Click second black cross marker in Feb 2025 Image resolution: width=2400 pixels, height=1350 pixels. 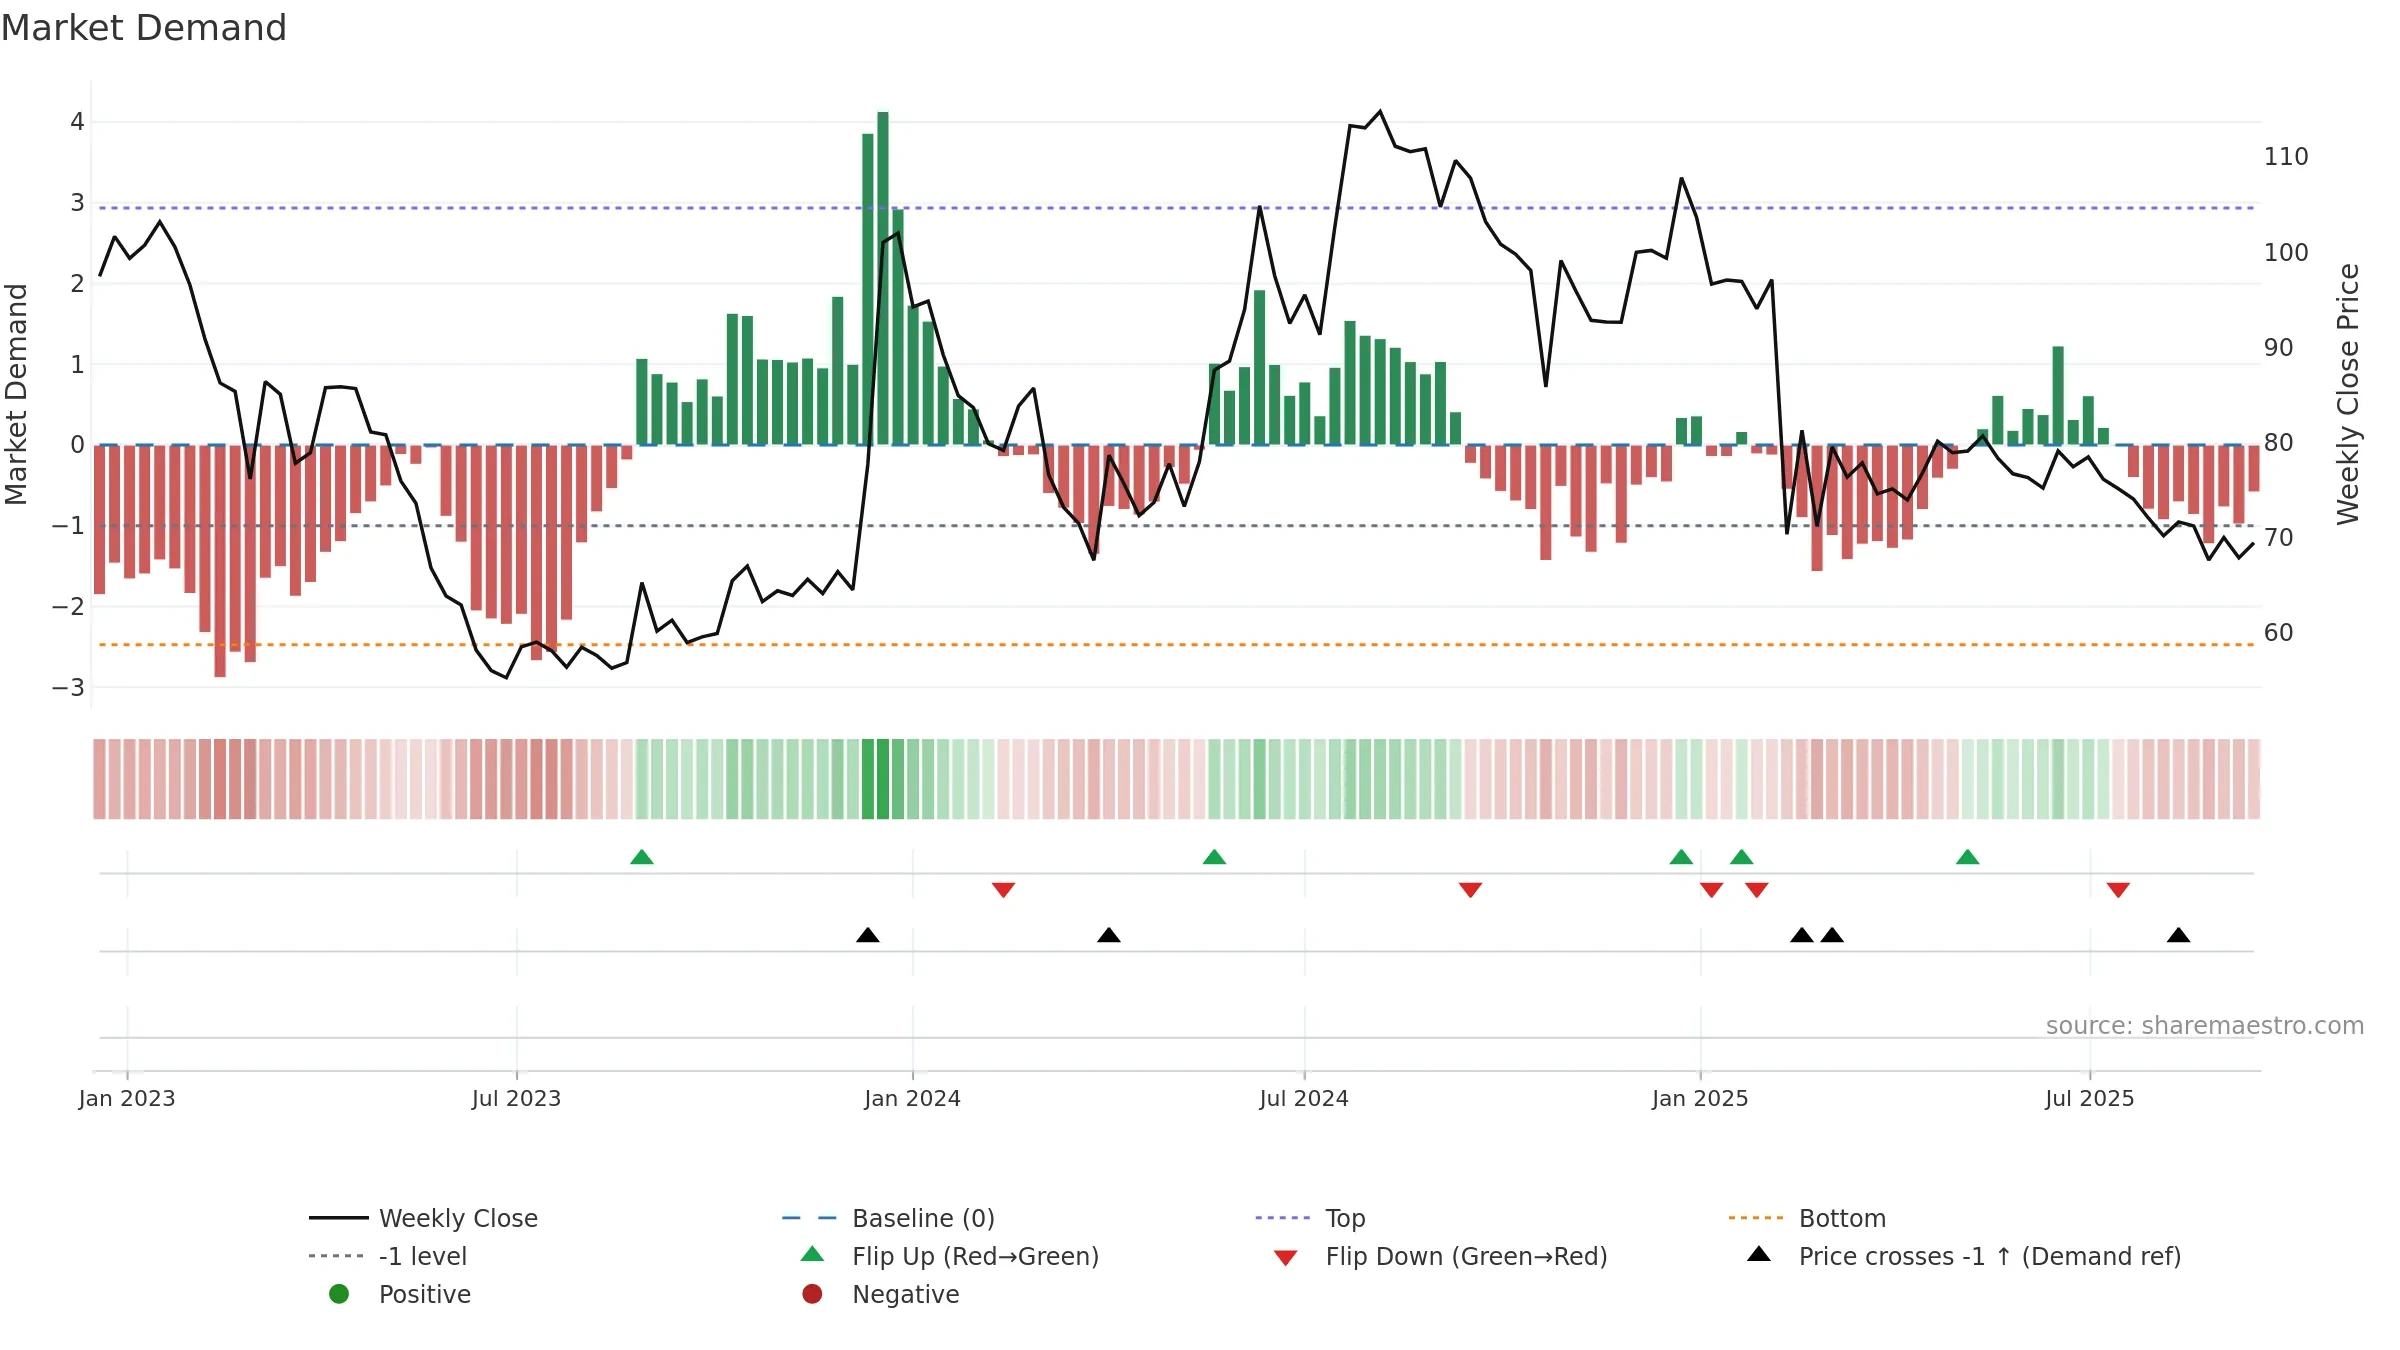click(1832, 935)
